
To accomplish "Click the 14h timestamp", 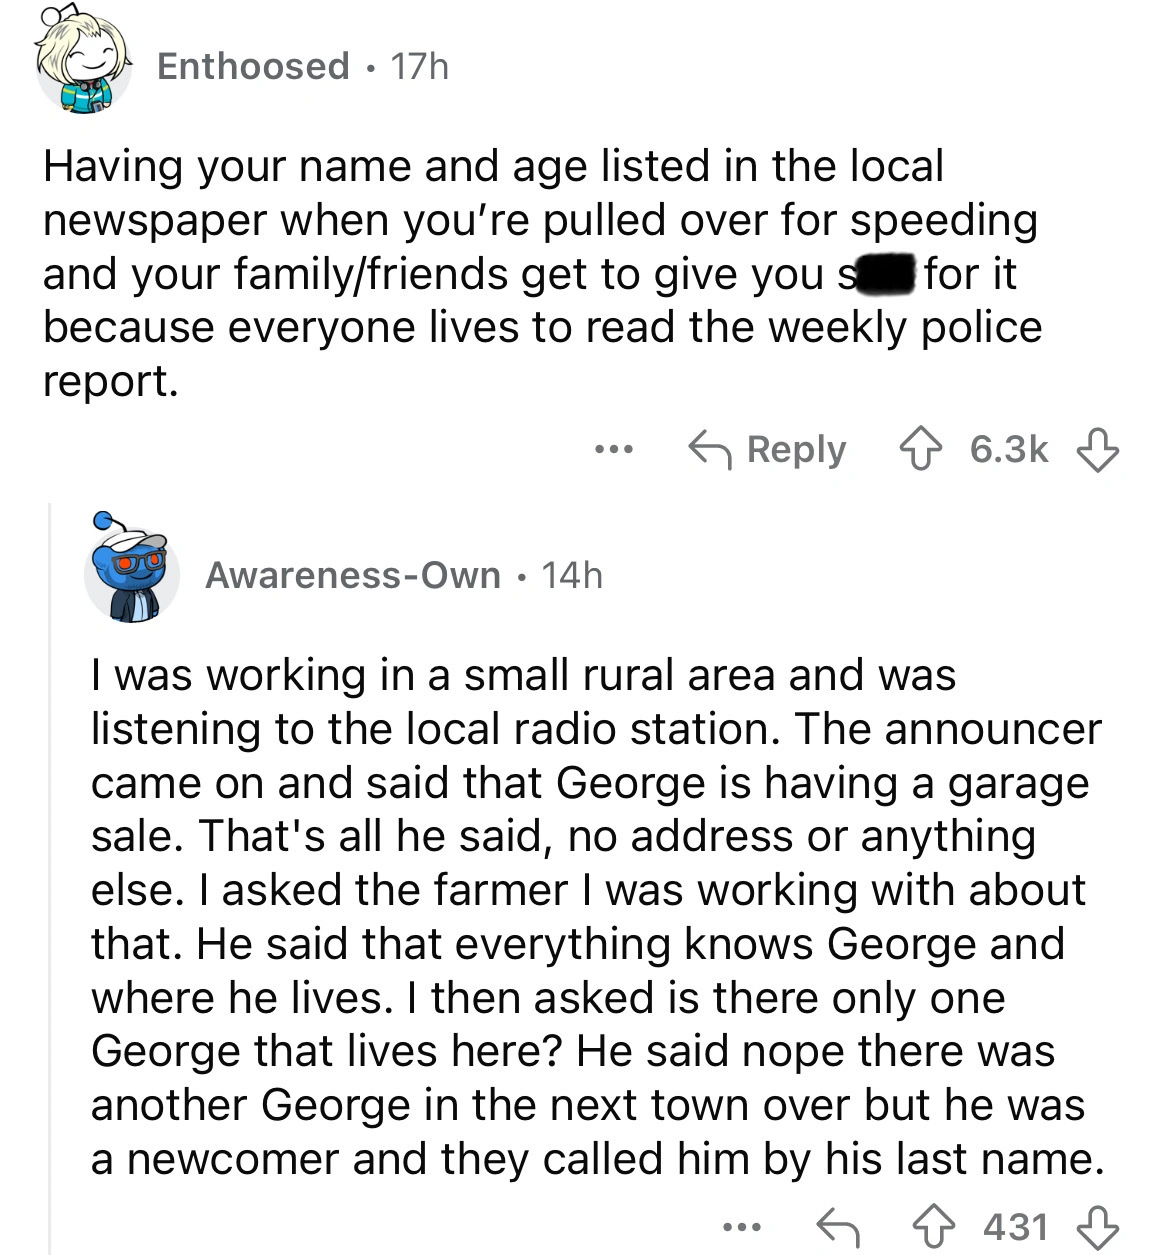I will click(x=572, y=575).
